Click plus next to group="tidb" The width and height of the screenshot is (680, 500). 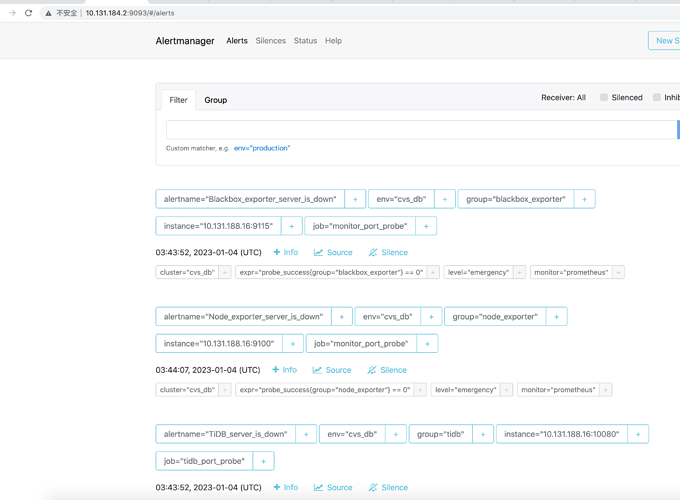point(483,434)
